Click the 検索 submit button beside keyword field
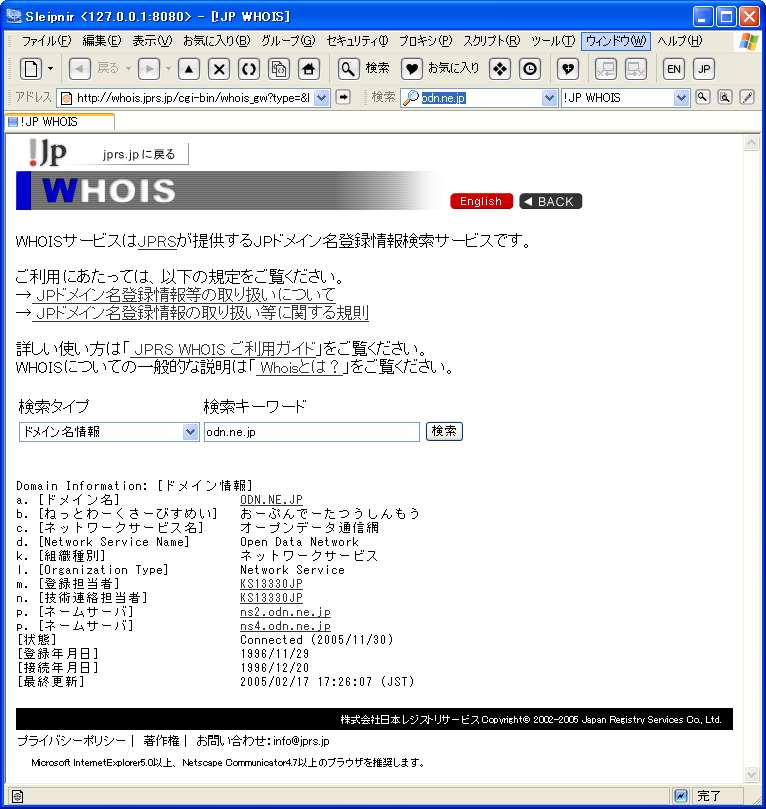 444,431
